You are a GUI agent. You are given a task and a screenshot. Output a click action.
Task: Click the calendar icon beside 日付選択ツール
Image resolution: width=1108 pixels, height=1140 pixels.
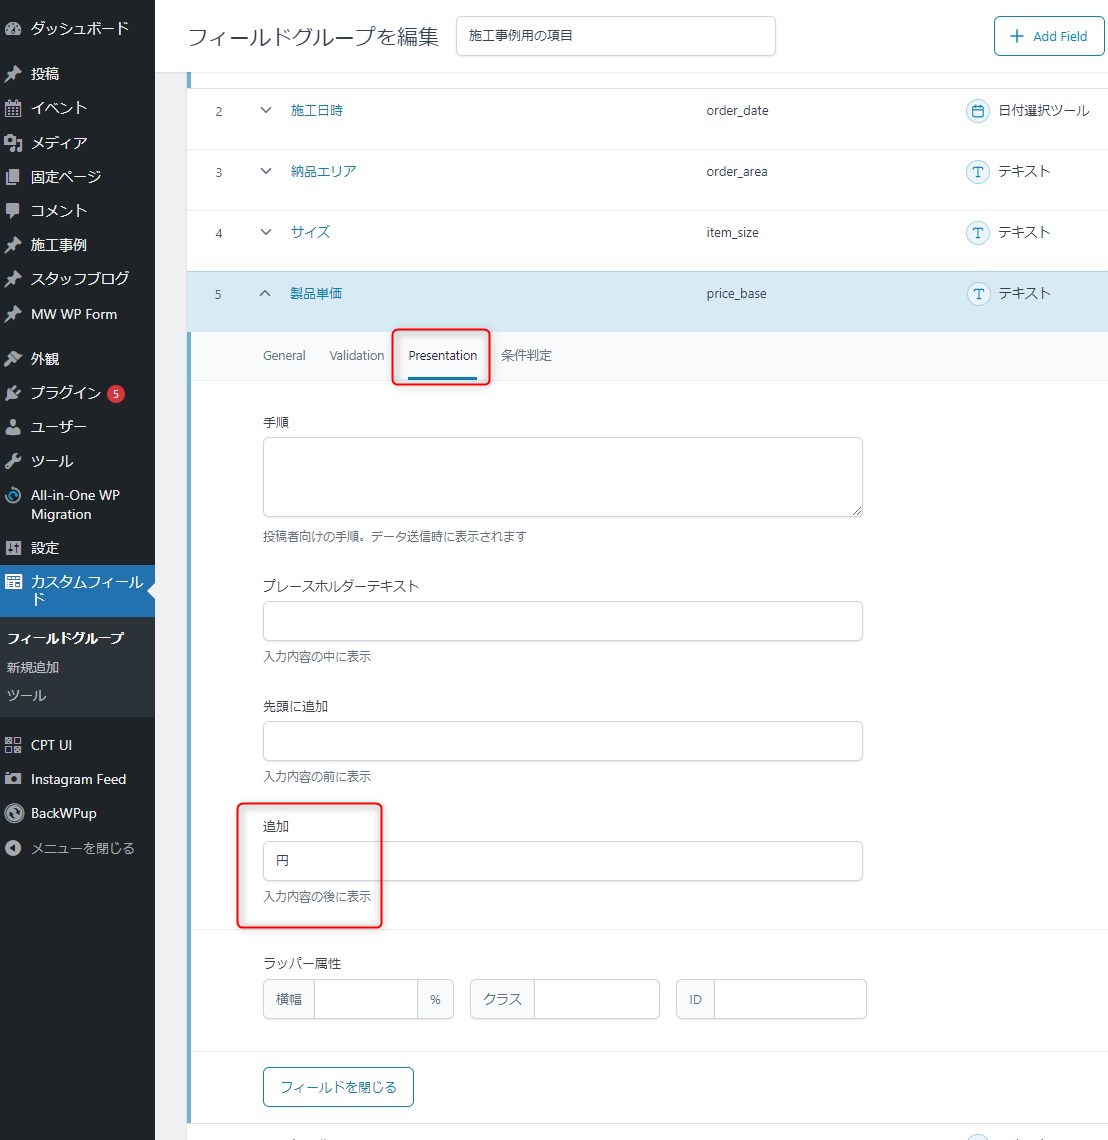(x=977, y=111)
